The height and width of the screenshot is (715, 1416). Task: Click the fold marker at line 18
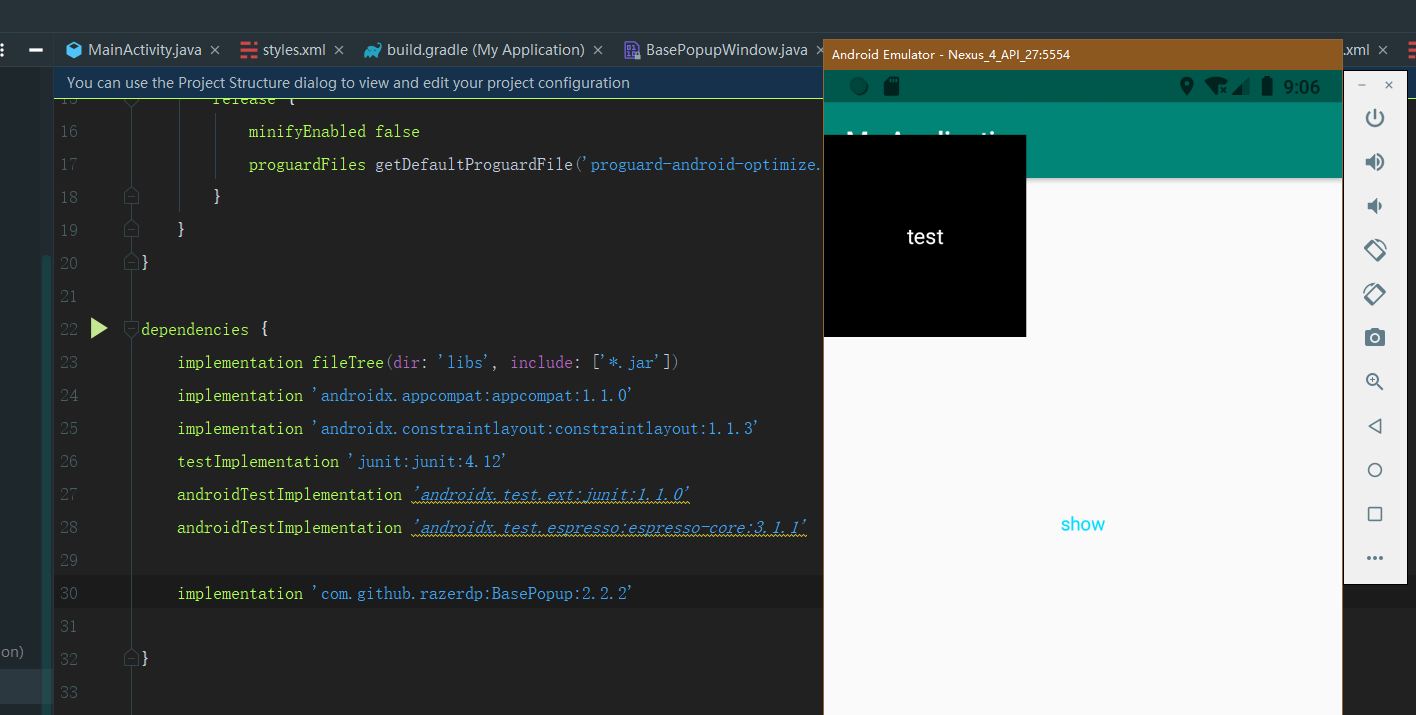click(130, 196)
